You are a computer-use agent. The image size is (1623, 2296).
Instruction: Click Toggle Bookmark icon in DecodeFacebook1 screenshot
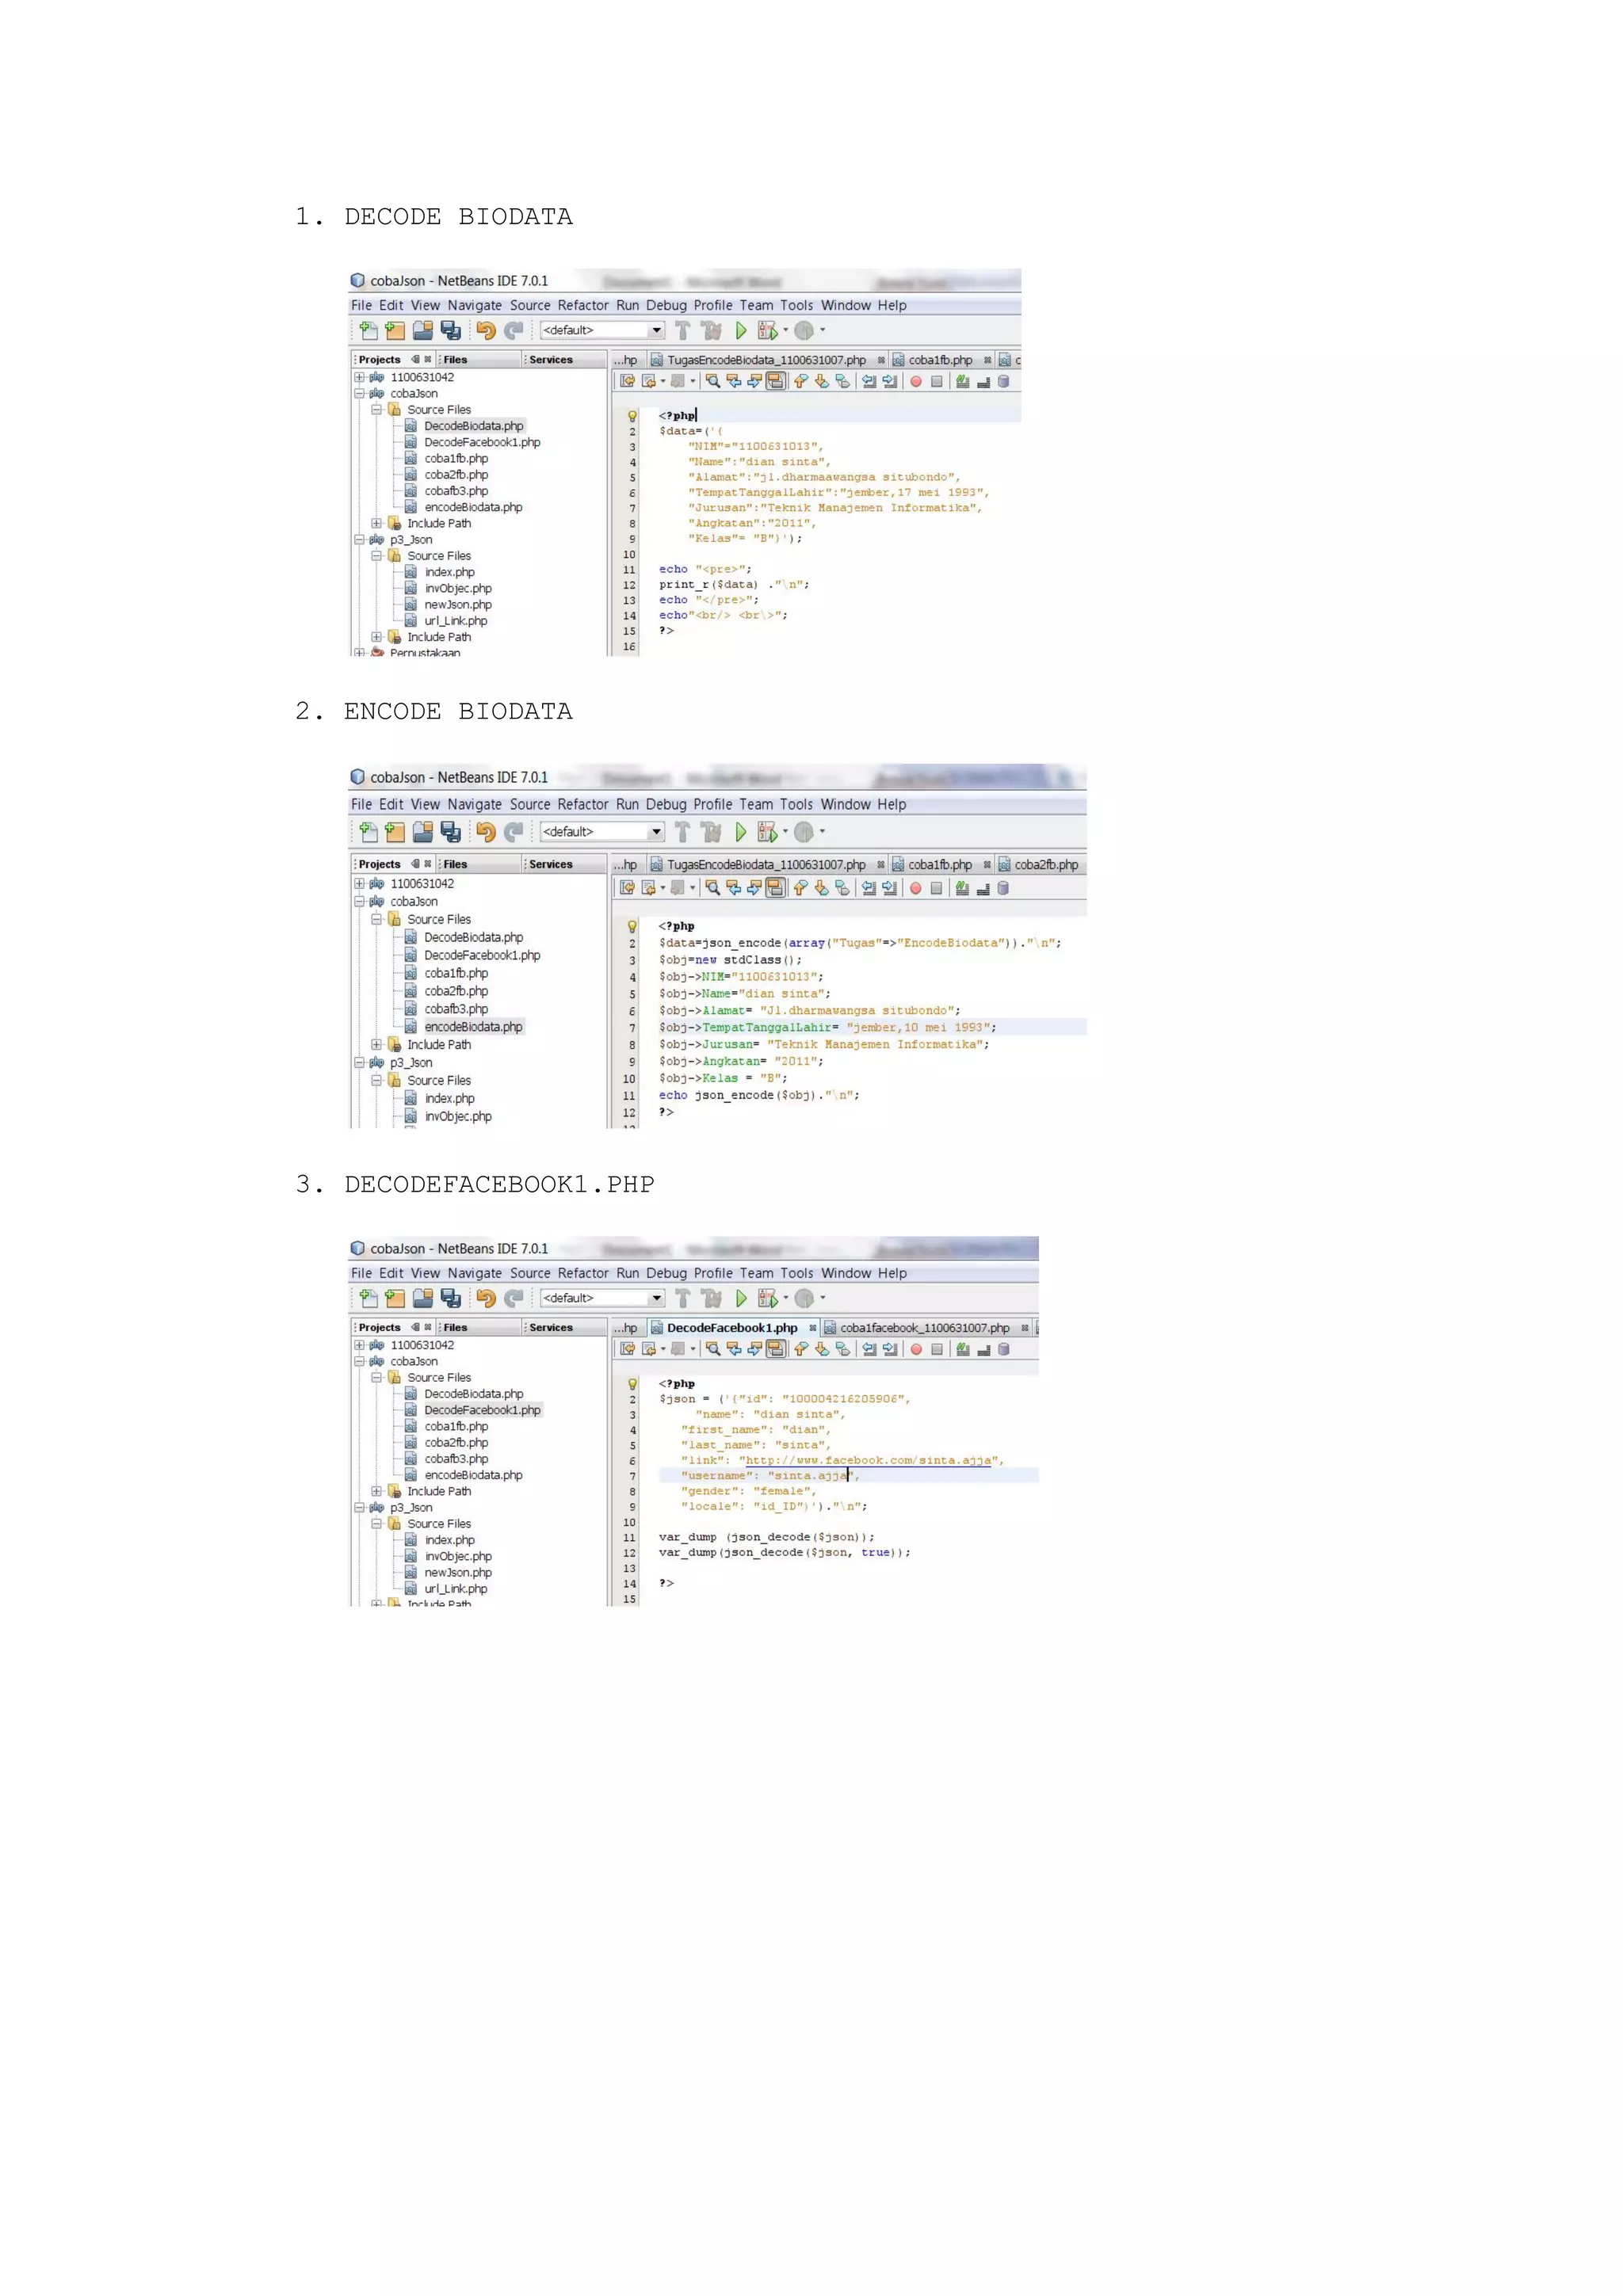[842, 1349]
